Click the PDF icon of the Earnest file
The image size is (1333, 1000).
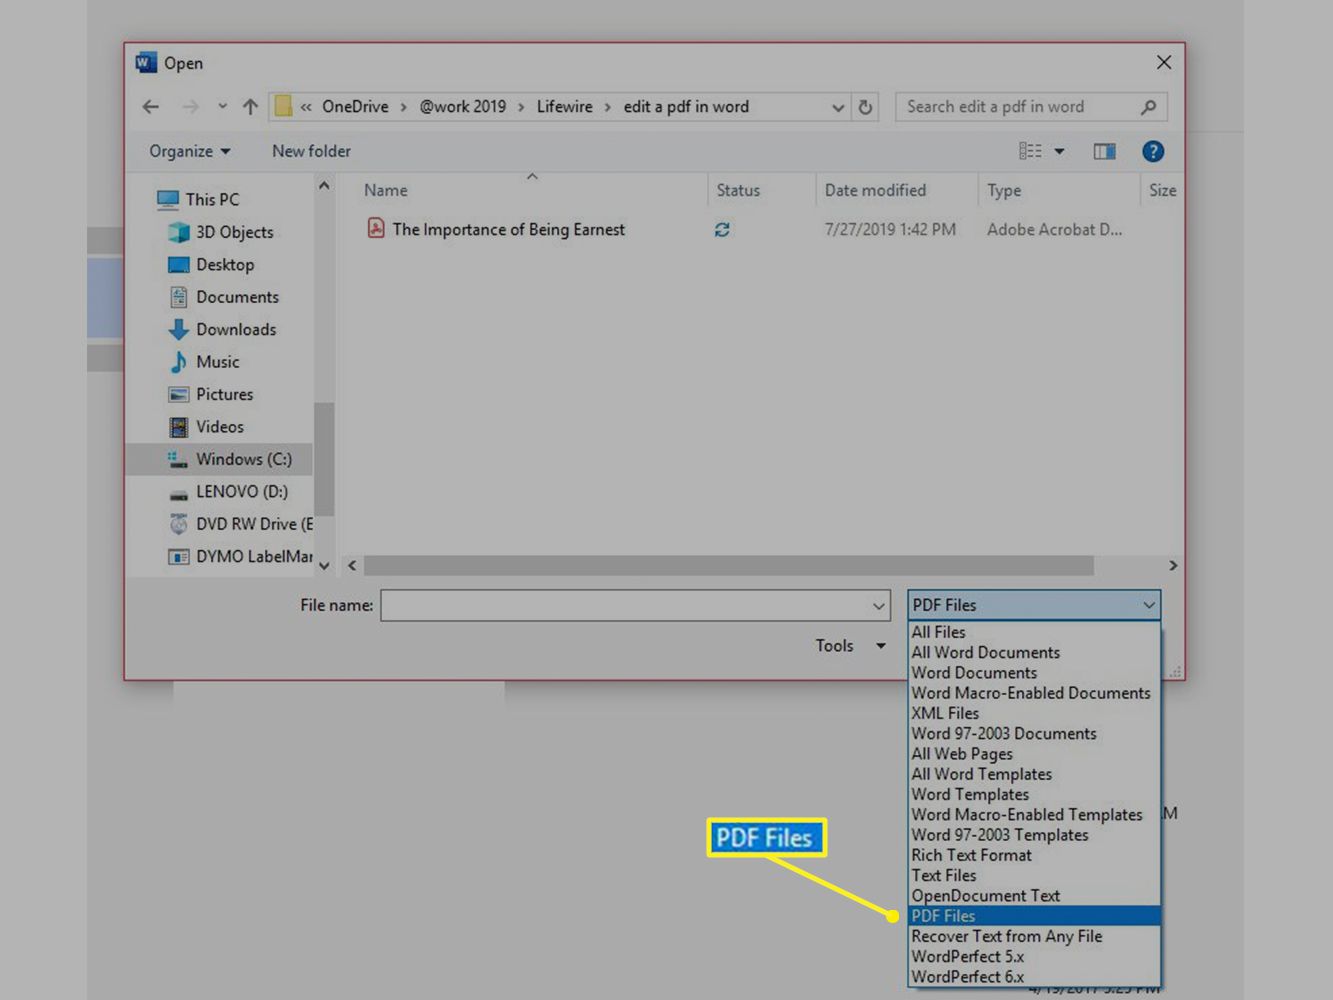(375, 228)
